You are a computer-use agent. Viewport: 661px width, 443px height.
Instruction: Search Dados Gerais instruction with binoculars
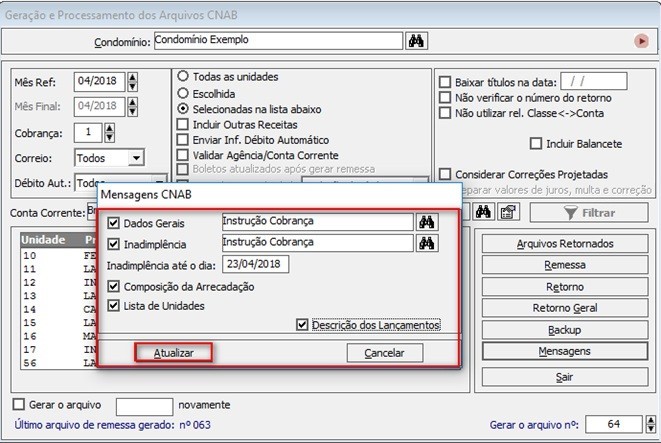(x=427, y=222)
